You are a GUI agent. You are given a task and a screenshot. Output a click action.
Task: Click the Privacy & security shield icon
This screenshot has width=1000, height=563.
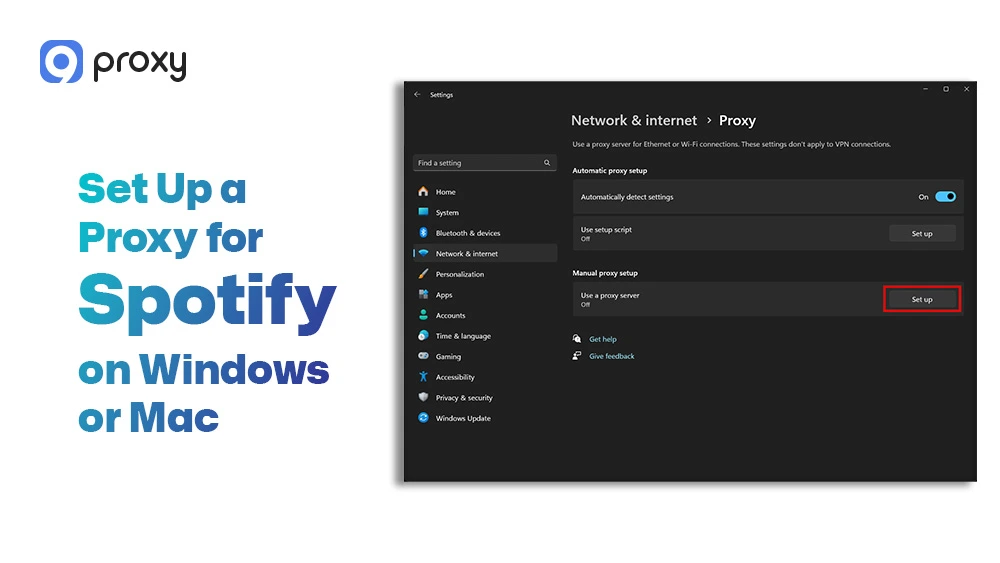(423, 397)
